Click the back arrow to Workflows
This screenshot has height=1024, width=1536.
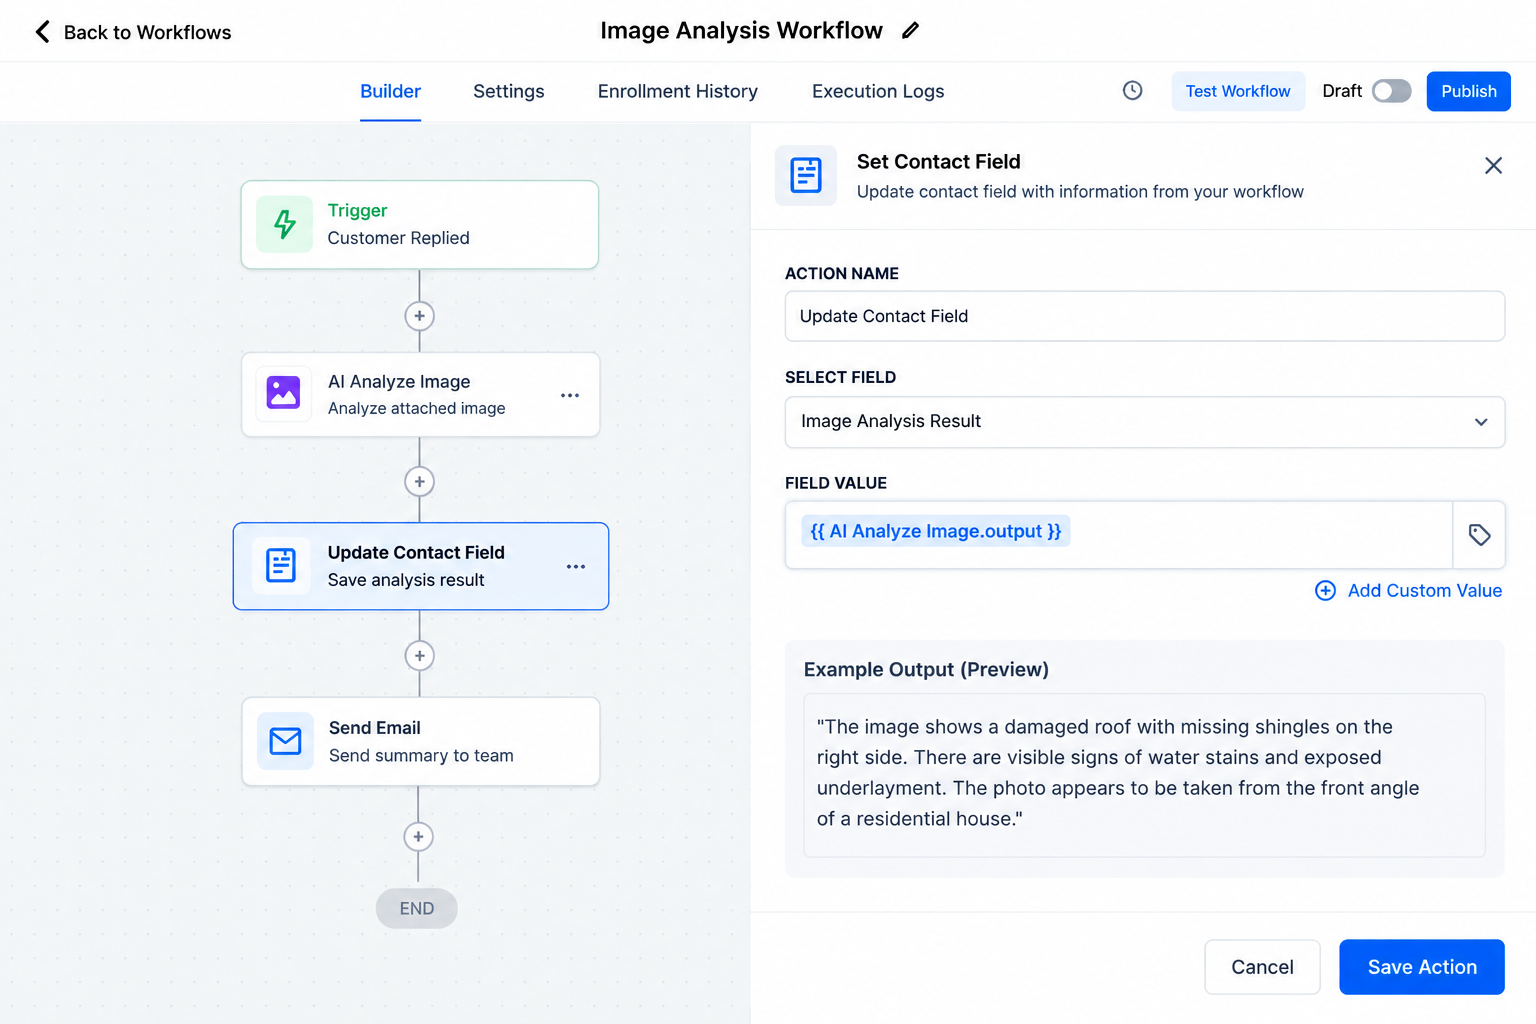pos(42,32)
